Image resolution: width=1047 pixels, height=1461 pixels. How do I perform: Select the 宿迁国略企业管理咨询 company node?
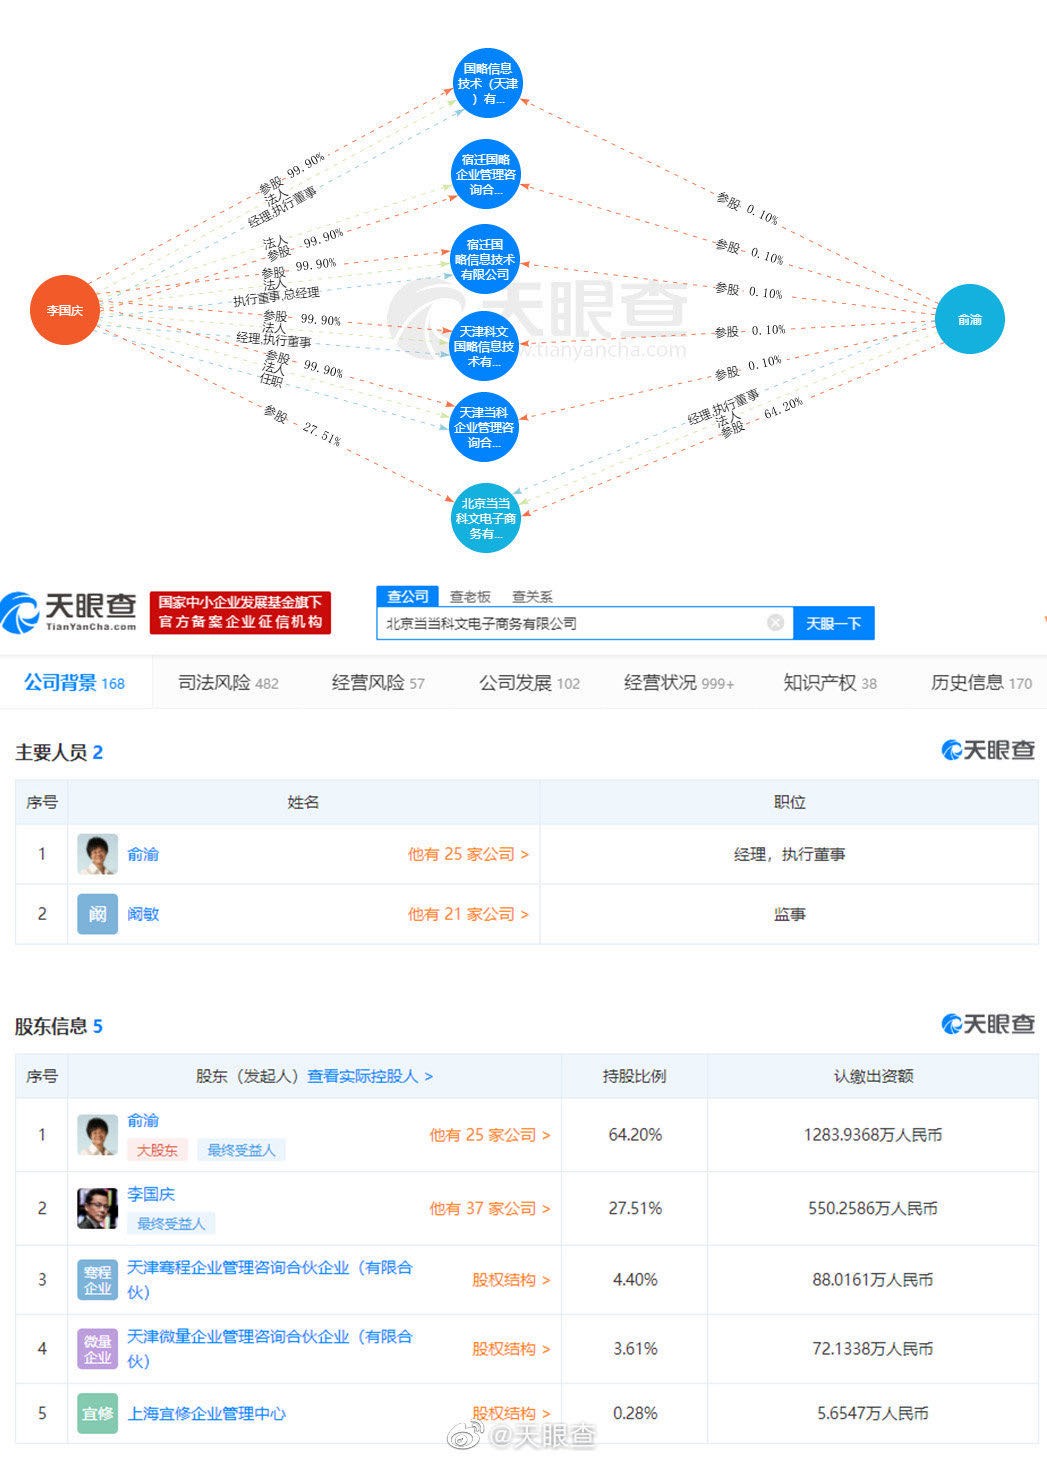coord(486,174)
